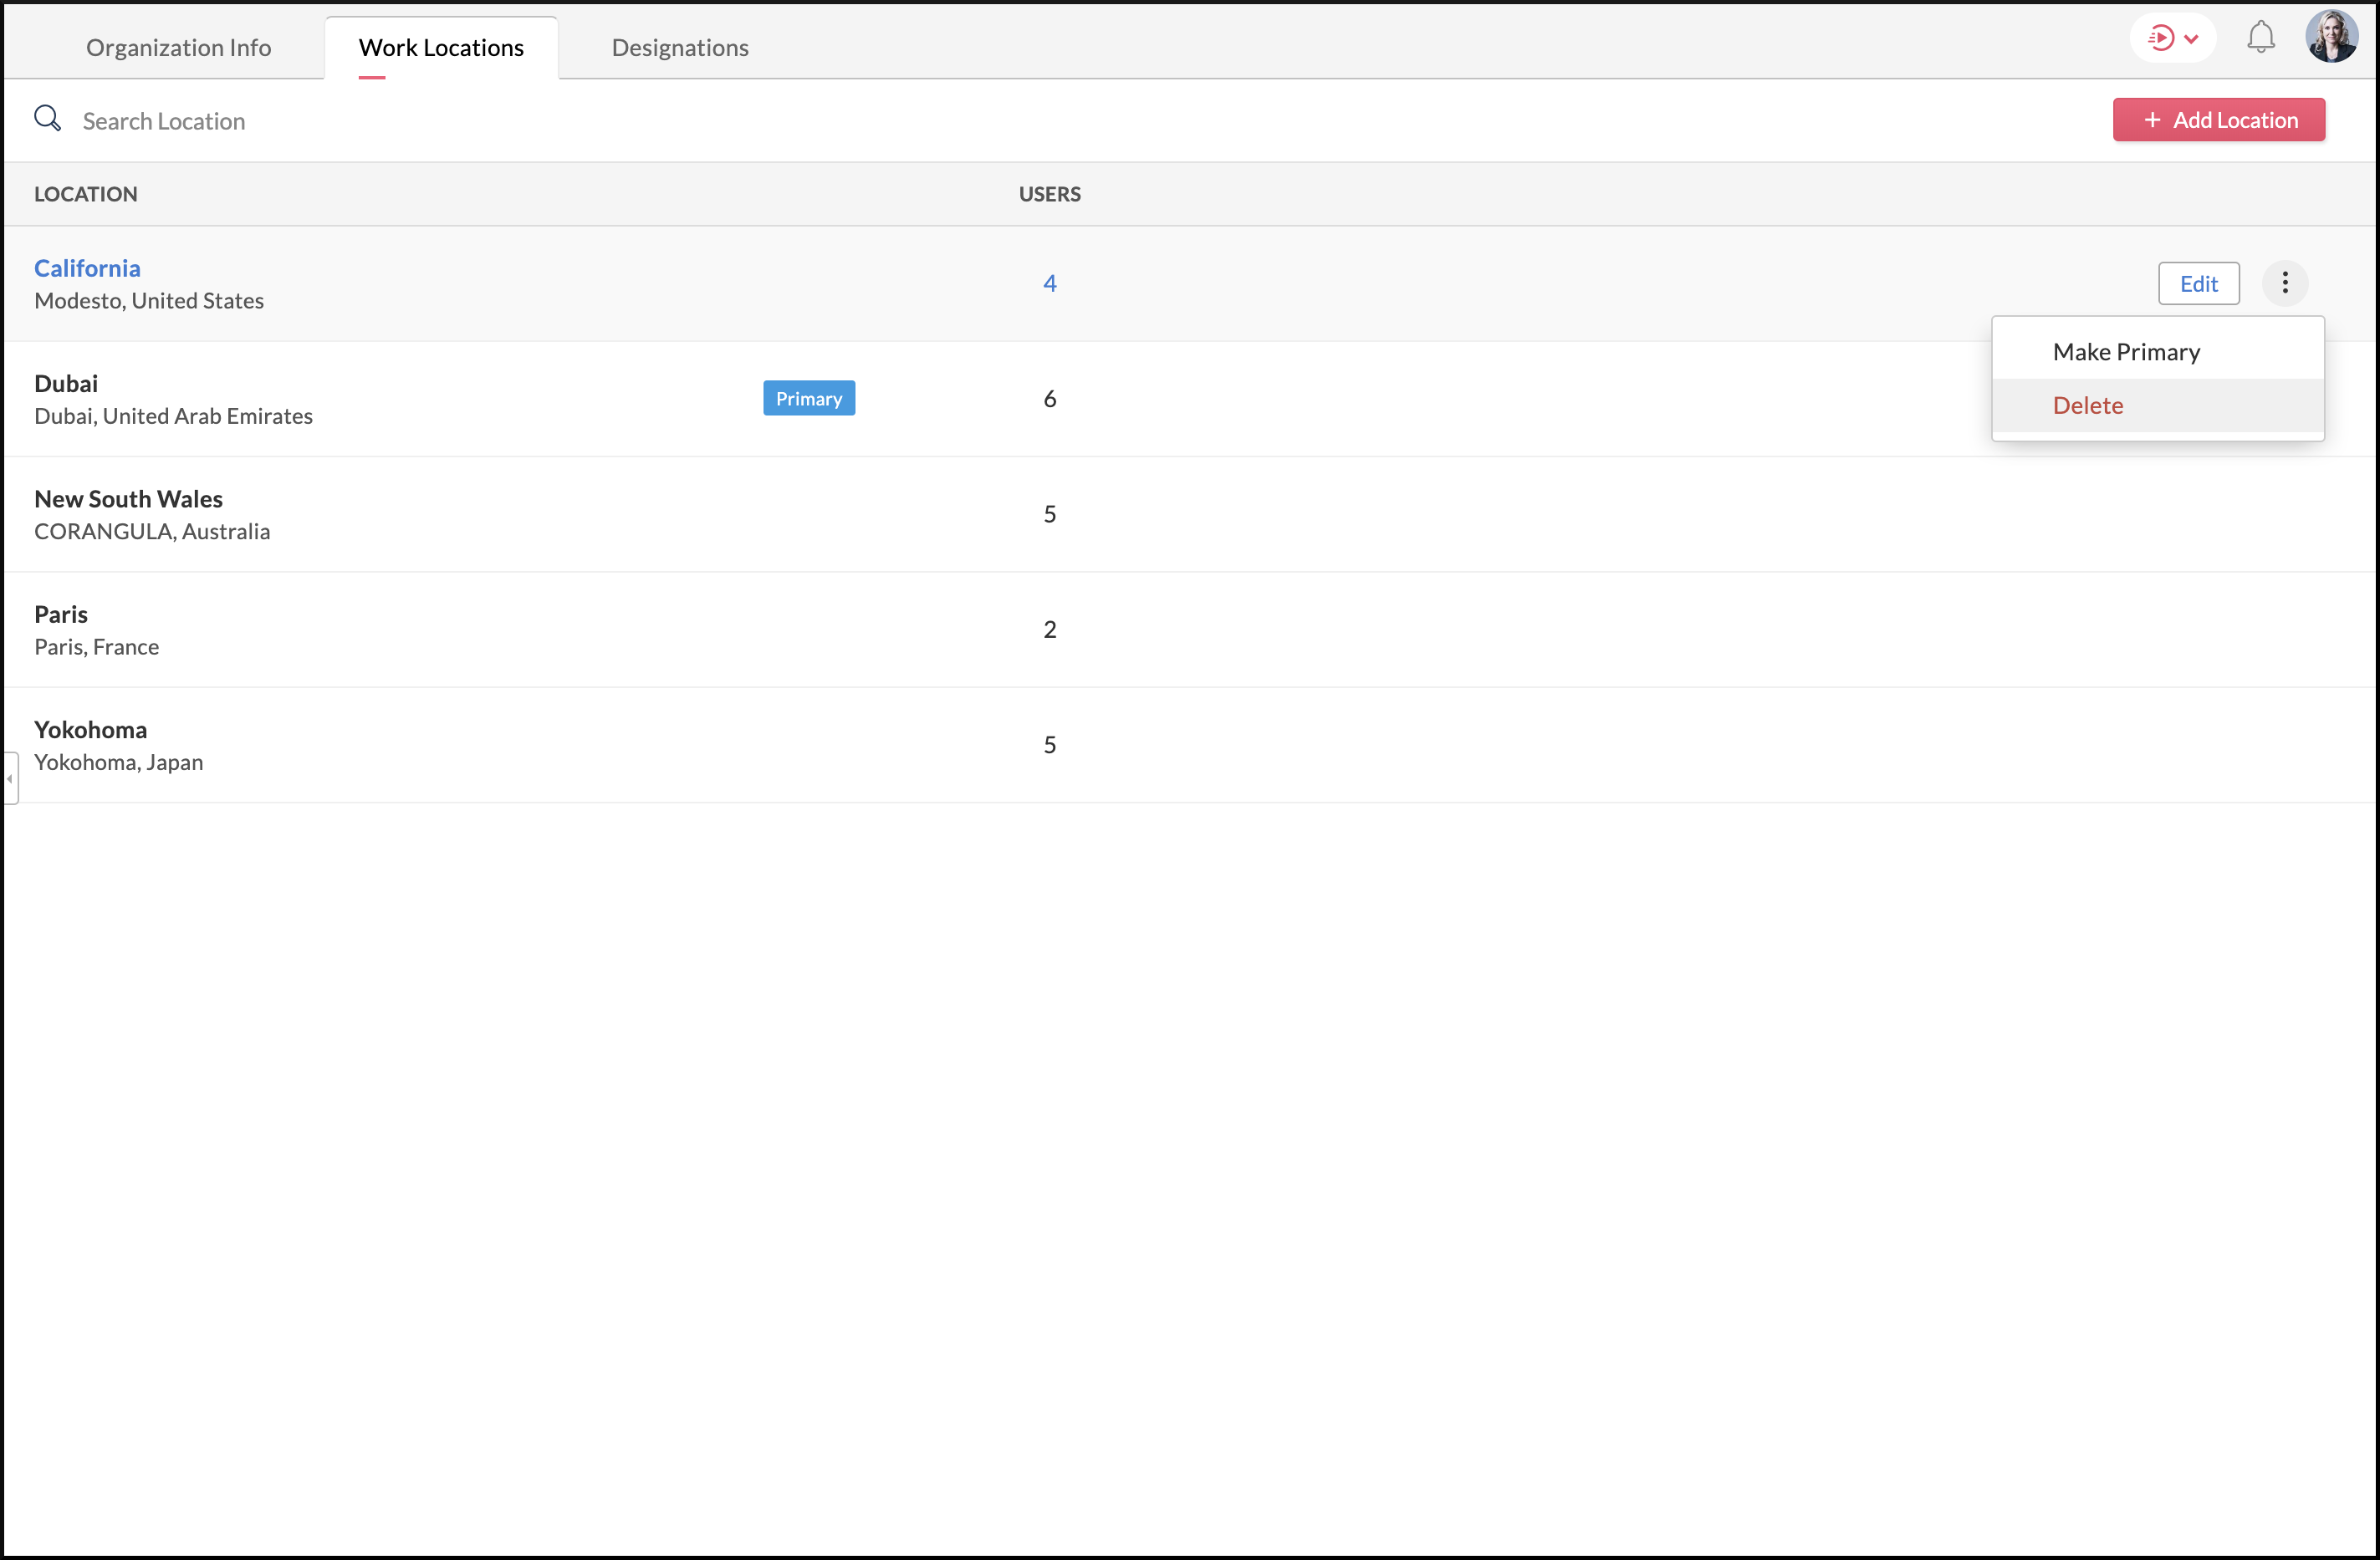Select the Work Locations tab

(441, 47)
